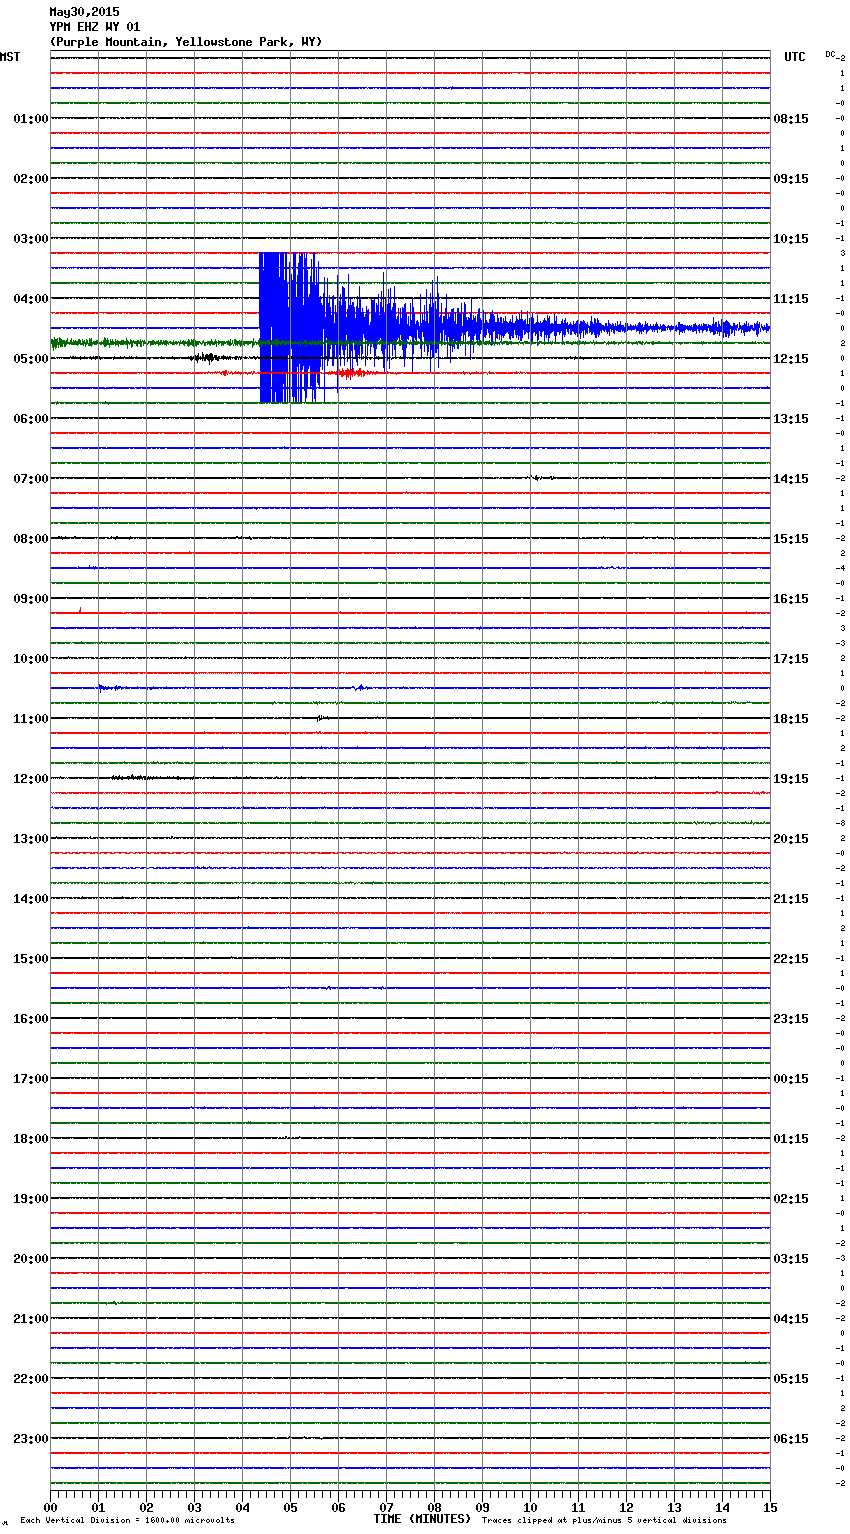Select the 03:00 MST hour label
The width and height of the screenshot is (850, 1534).
click(31, 239)
